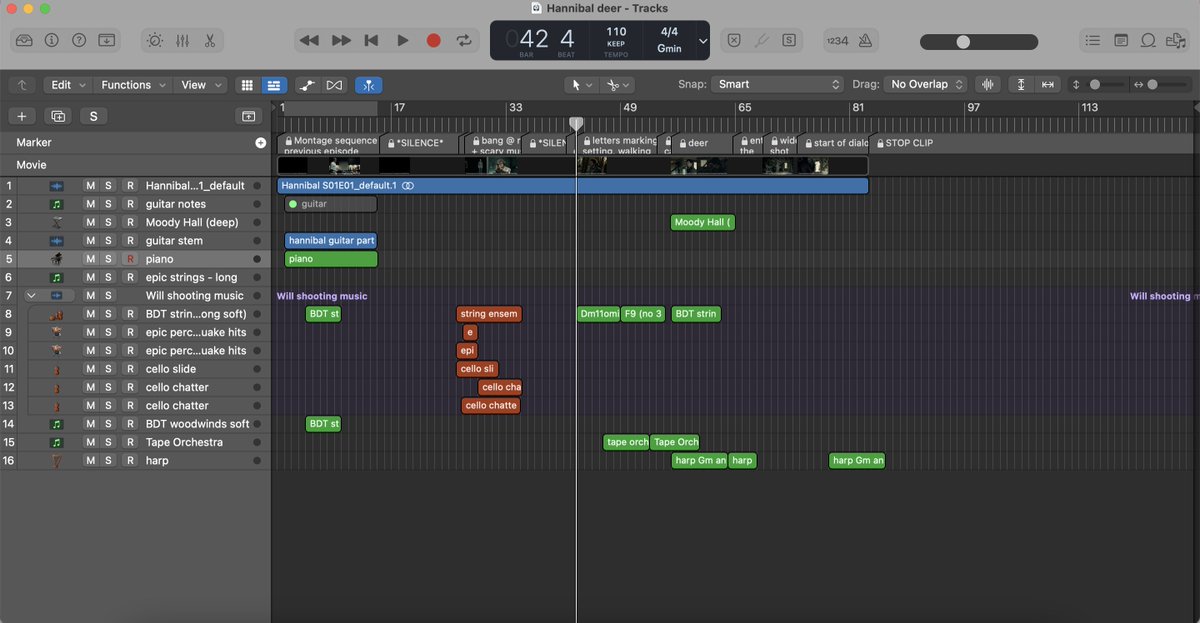
Task: Click the up-arrow display level button
Action: [22, 85]
